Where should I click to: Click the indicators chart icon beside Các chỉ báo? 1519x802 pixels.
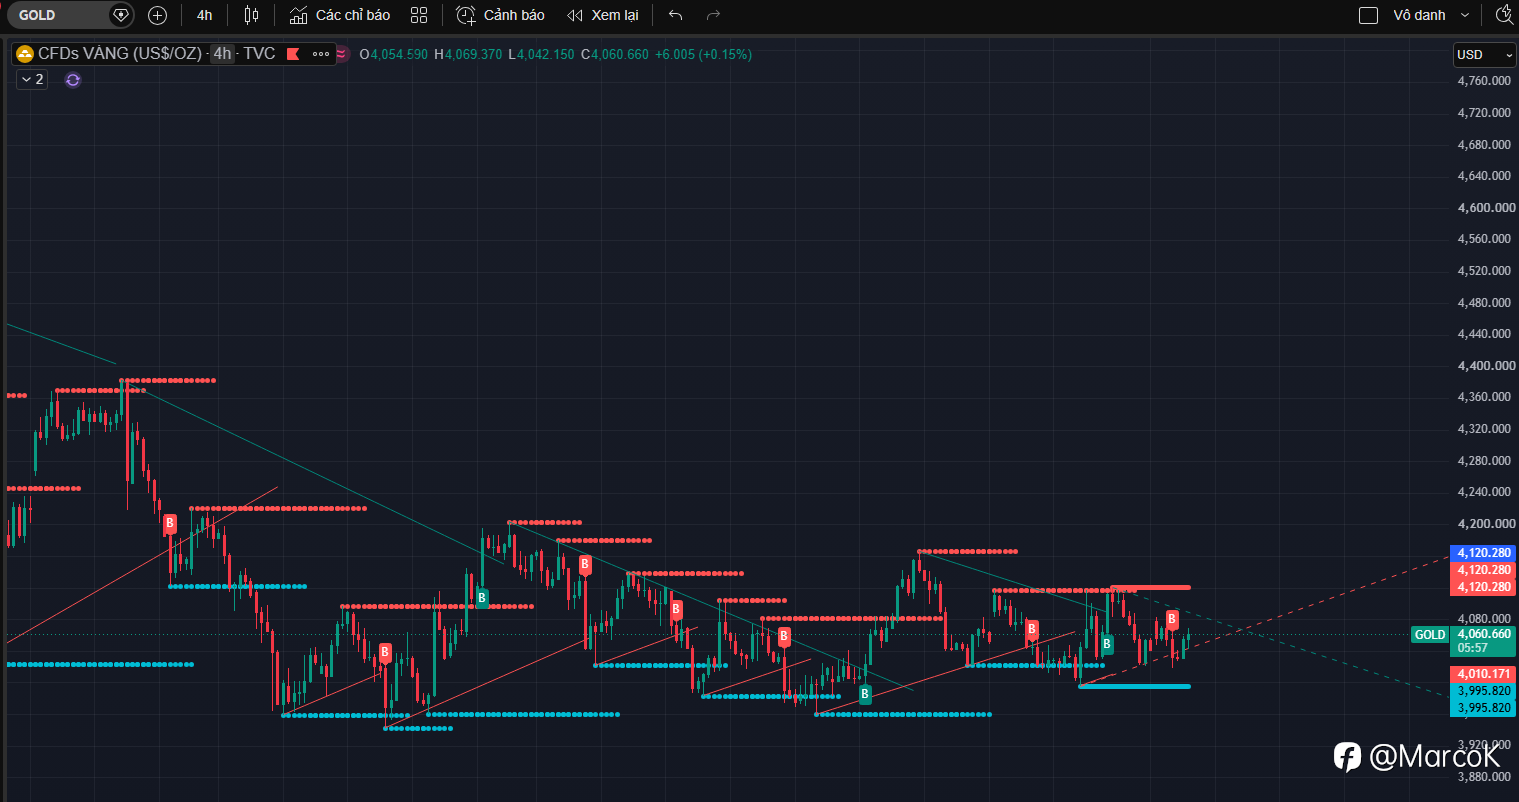point(298,15)
